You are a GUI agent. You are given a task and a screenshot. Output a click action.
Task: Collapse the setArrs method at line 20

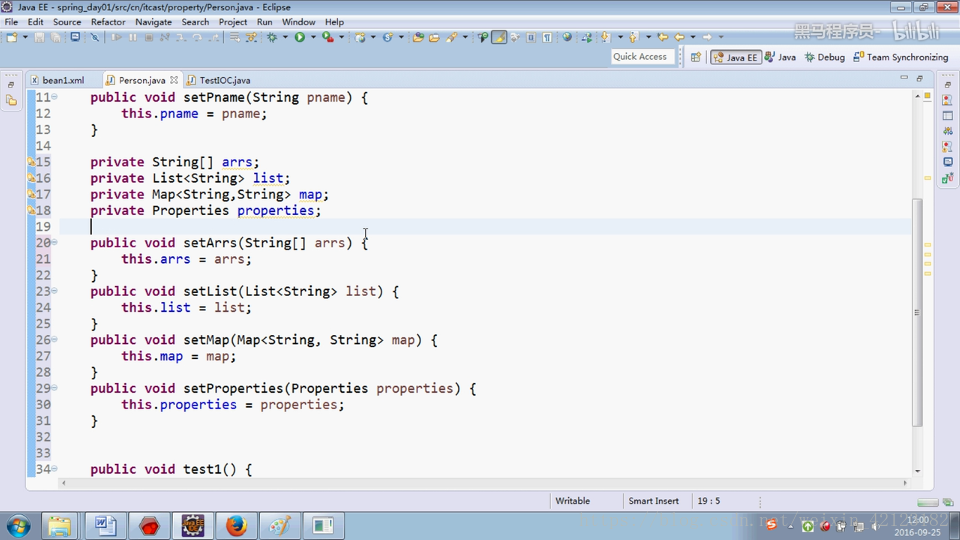tap(54, 242)
